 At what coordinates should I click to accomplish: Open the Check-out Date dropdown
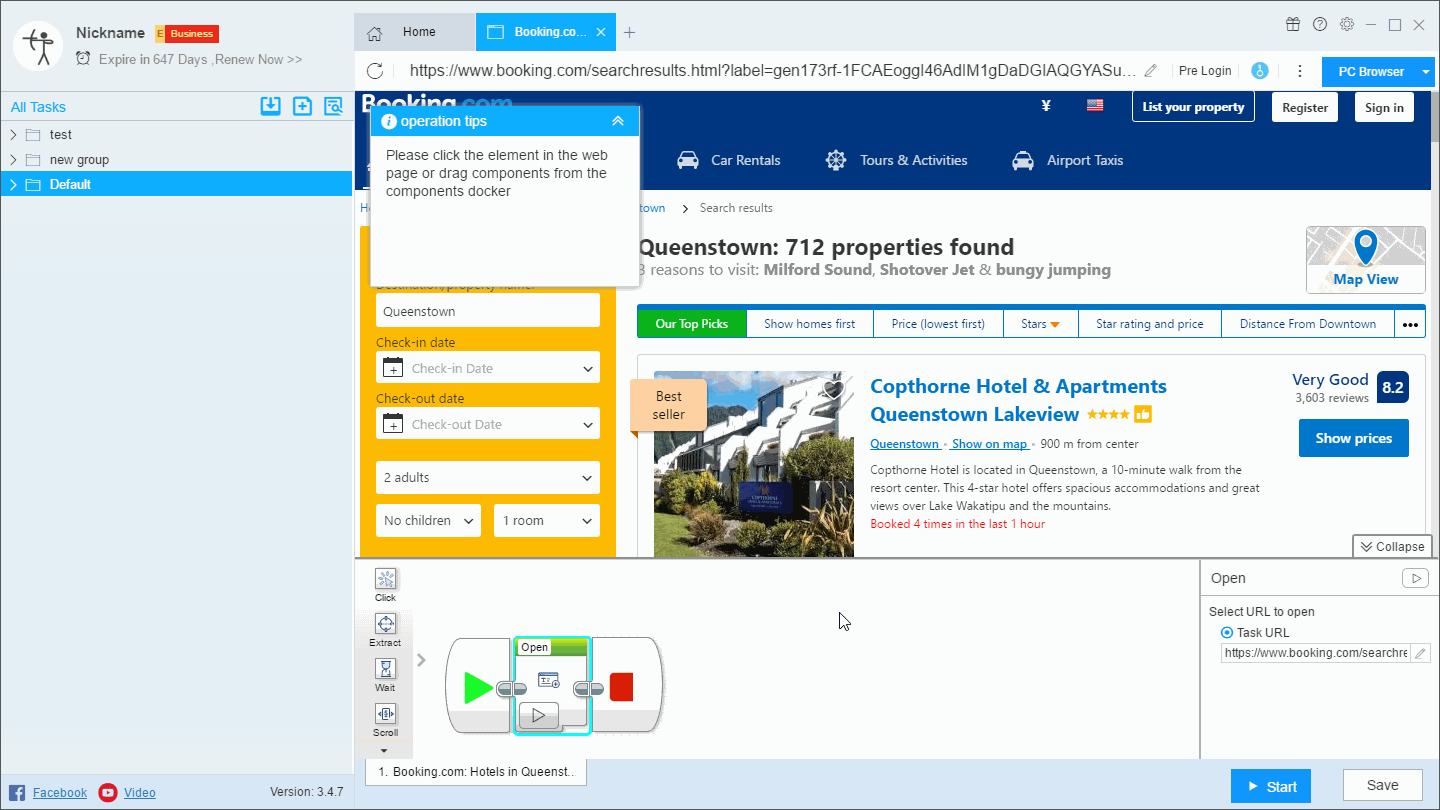[x=488, y=424]
